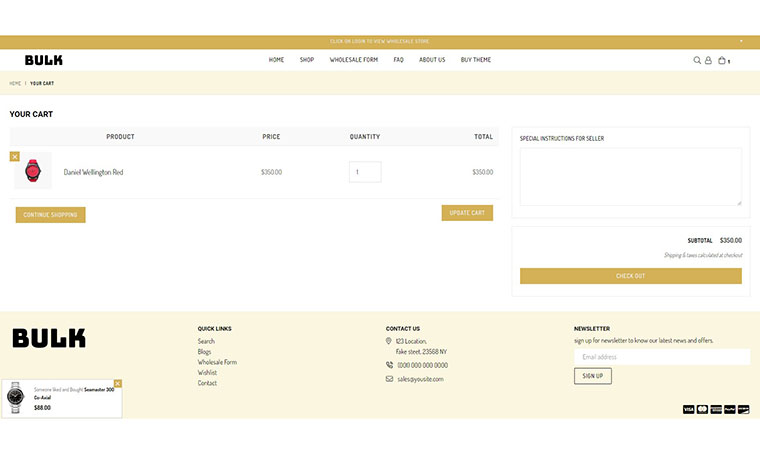Click the BULK logo in header
This screenshot has height=454, width=760.
[x=44, y=60]
